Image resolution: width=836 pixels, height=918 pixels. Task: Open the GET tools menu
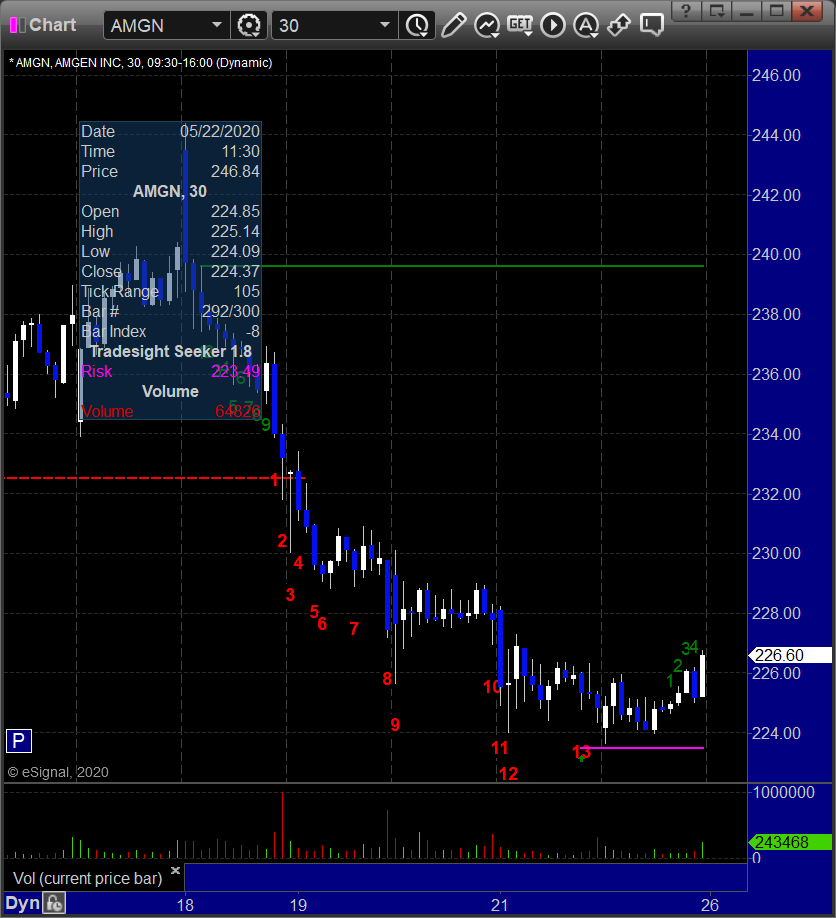pyautogui.click(x=520, y=25)
